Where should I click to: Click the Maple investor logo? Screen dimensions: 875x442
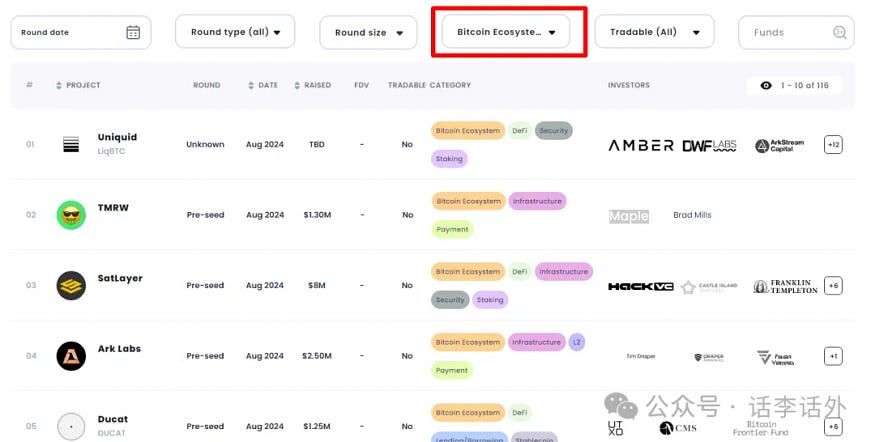pos(629,216)
